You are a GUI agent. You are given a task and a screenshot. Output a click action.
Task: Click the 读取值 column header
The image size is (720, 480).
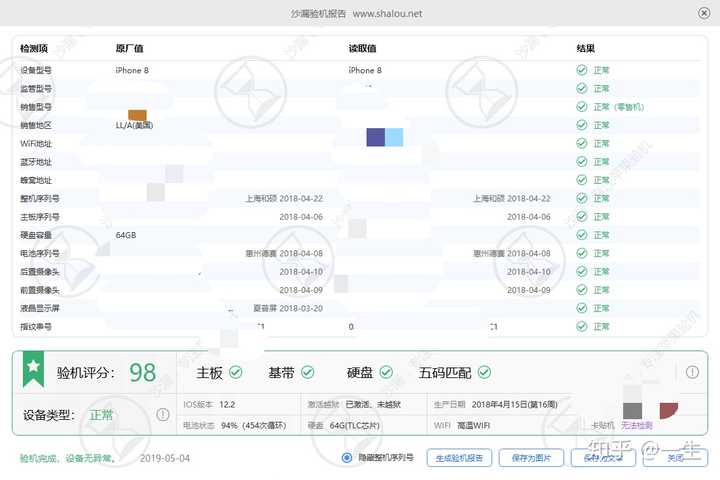(362, 48)
